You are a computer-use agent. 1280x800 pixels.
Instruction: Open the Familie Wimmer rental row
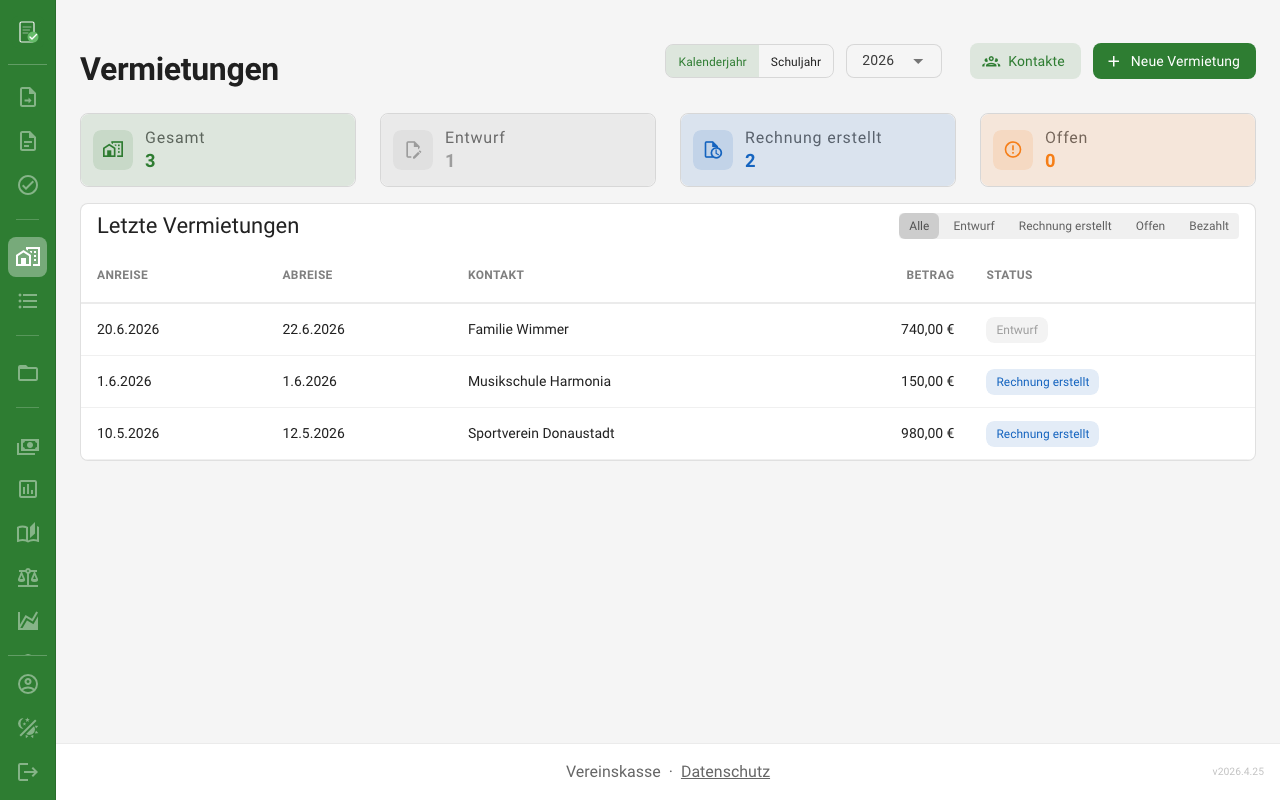coord(518,329)
